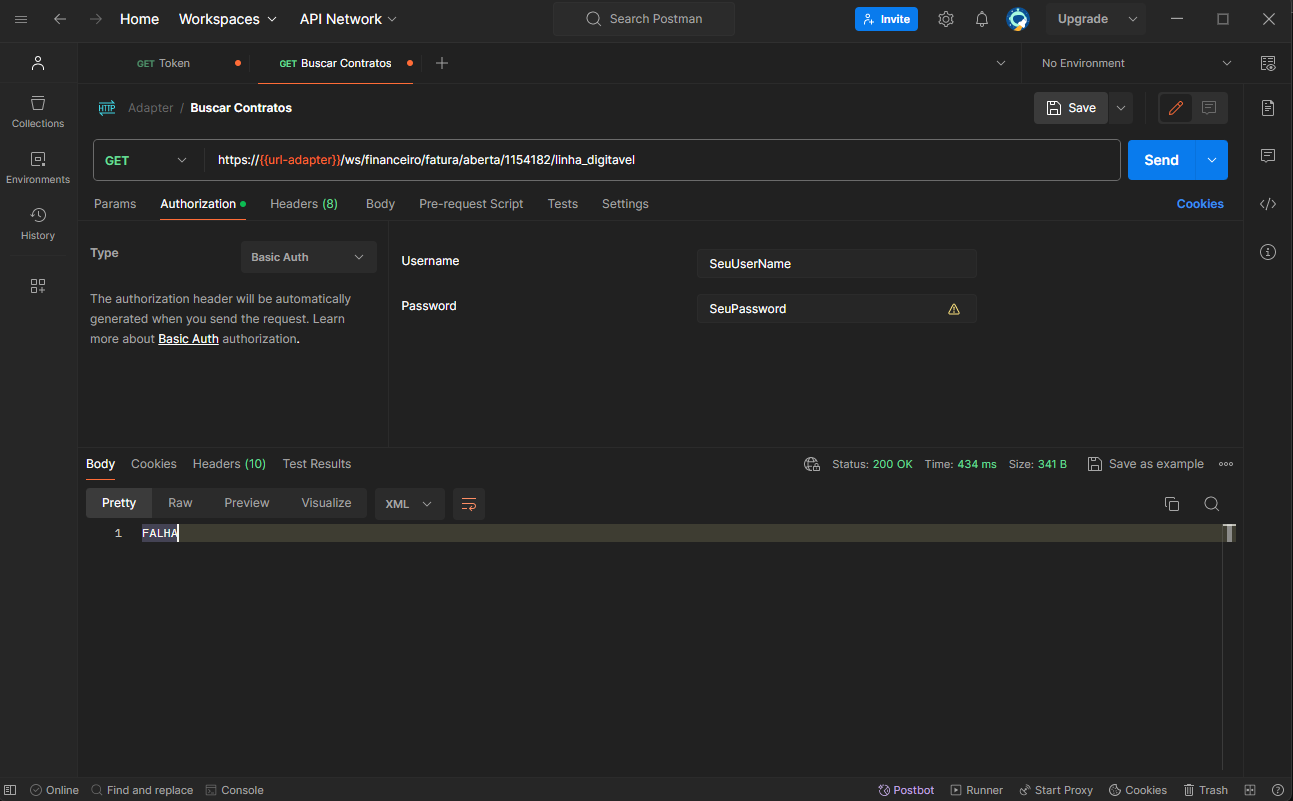Go forward with the right arrow
This screenshot has width=1293, height=801.
coord(96,19)
